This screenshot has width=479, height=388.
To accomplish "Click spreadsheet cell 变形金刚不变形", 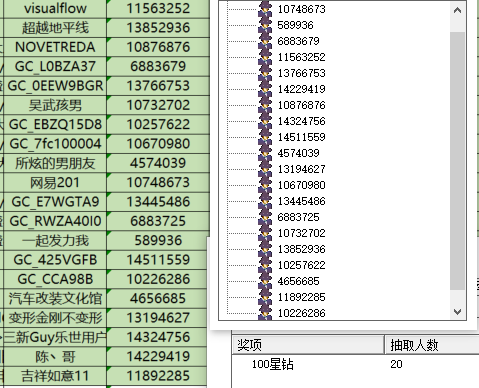I will (x=55, y=318).
